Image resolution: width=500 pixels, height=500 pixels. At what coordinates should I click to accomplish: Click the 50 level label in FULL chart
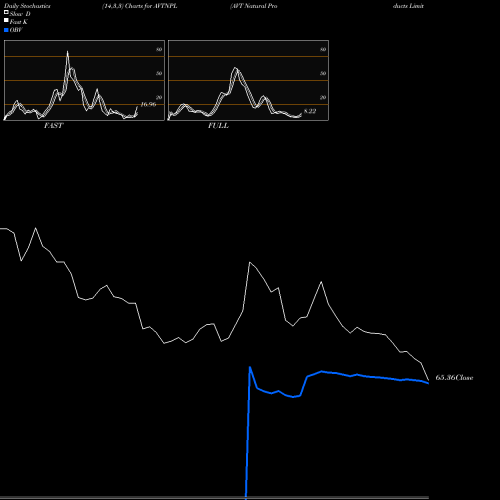323,73
